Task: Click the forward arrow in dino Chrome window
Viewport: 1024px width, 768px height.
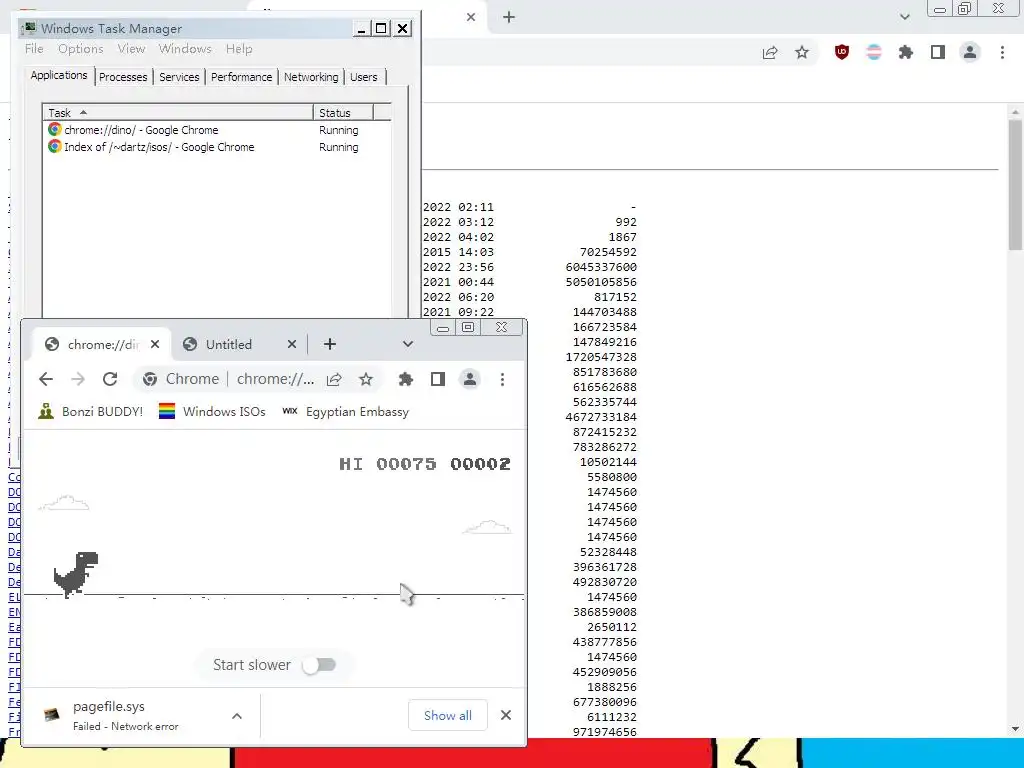Action: 78,379
